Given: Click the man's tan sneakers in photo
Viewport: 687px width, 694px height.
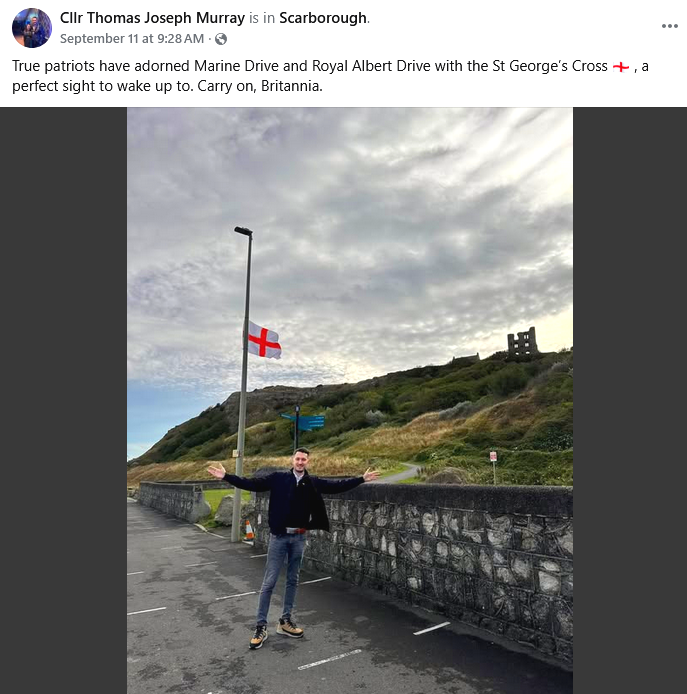Looking at the screenshot, I should click(x=277, y=632).
